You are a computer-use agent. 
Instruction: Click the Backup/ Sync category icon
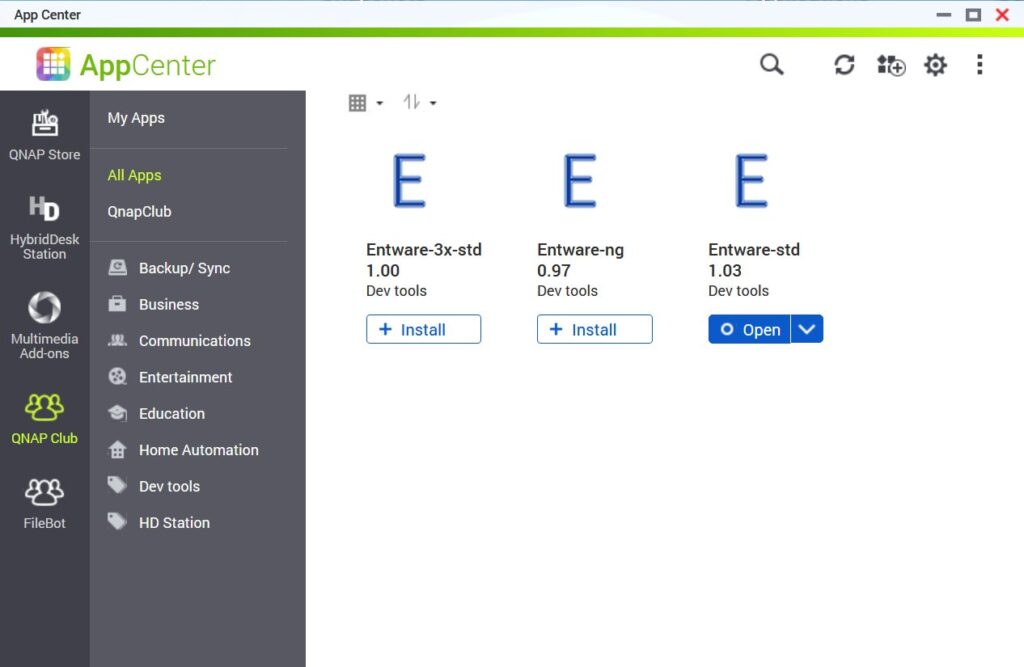pos(118,267)
